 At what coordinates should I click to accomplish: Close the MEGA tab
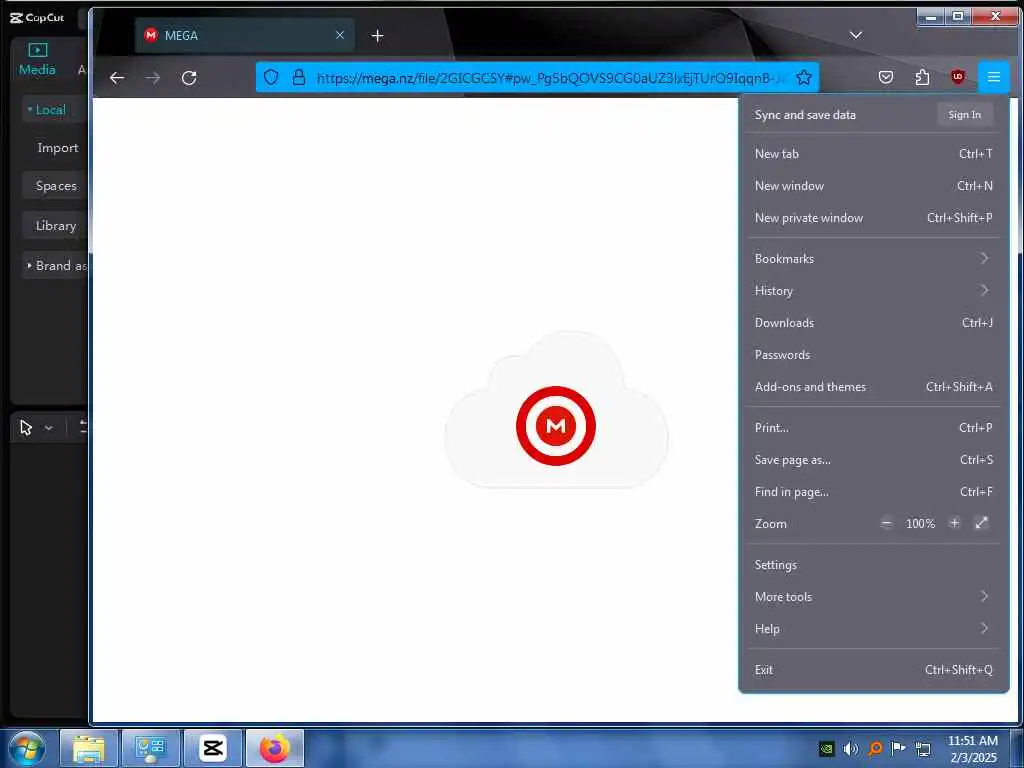pos(340,35)
